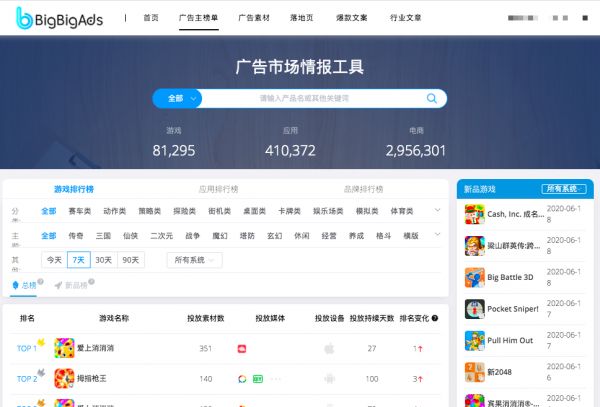The height and width of the screenshot is (407, 600).
Task: Filter by 策略类 category
Action: [x=150, y=211]
